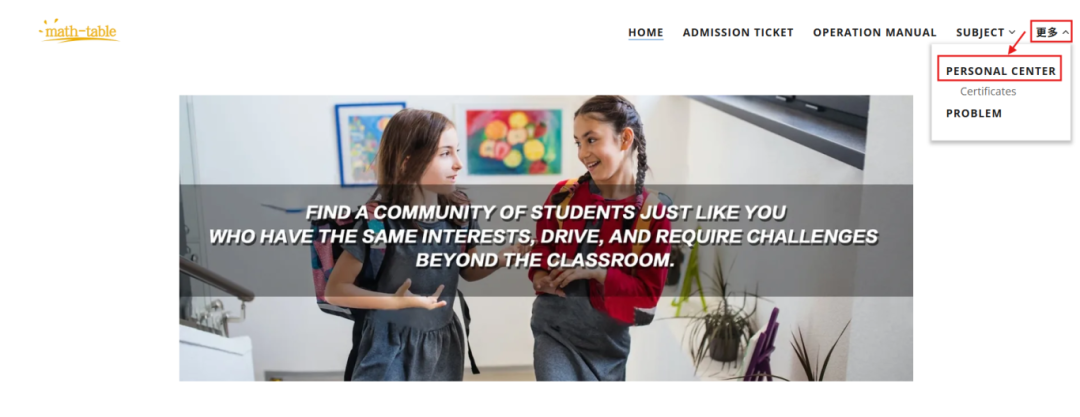Click the SUBJECT menu label
Screen dimensions: 1080x417
coord(980,32)
